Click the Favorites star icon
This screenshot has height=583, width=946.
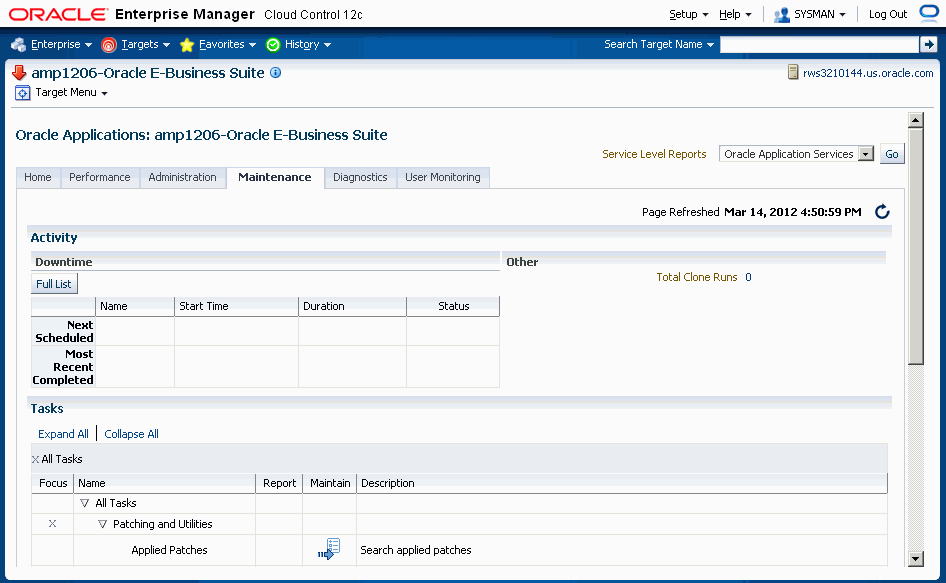(187, 45)
